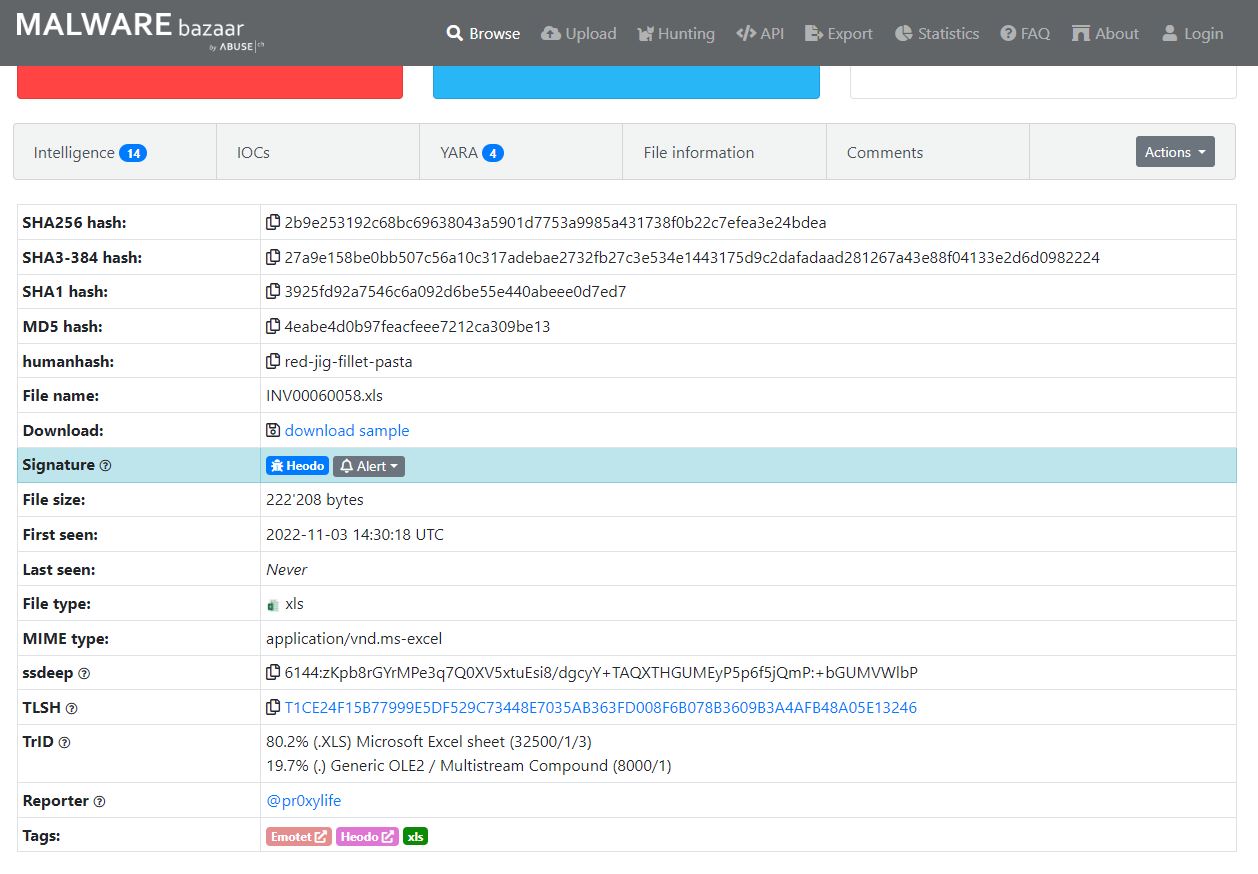
Task: Click the pink Heodo tag
Action: pos(367,836)
